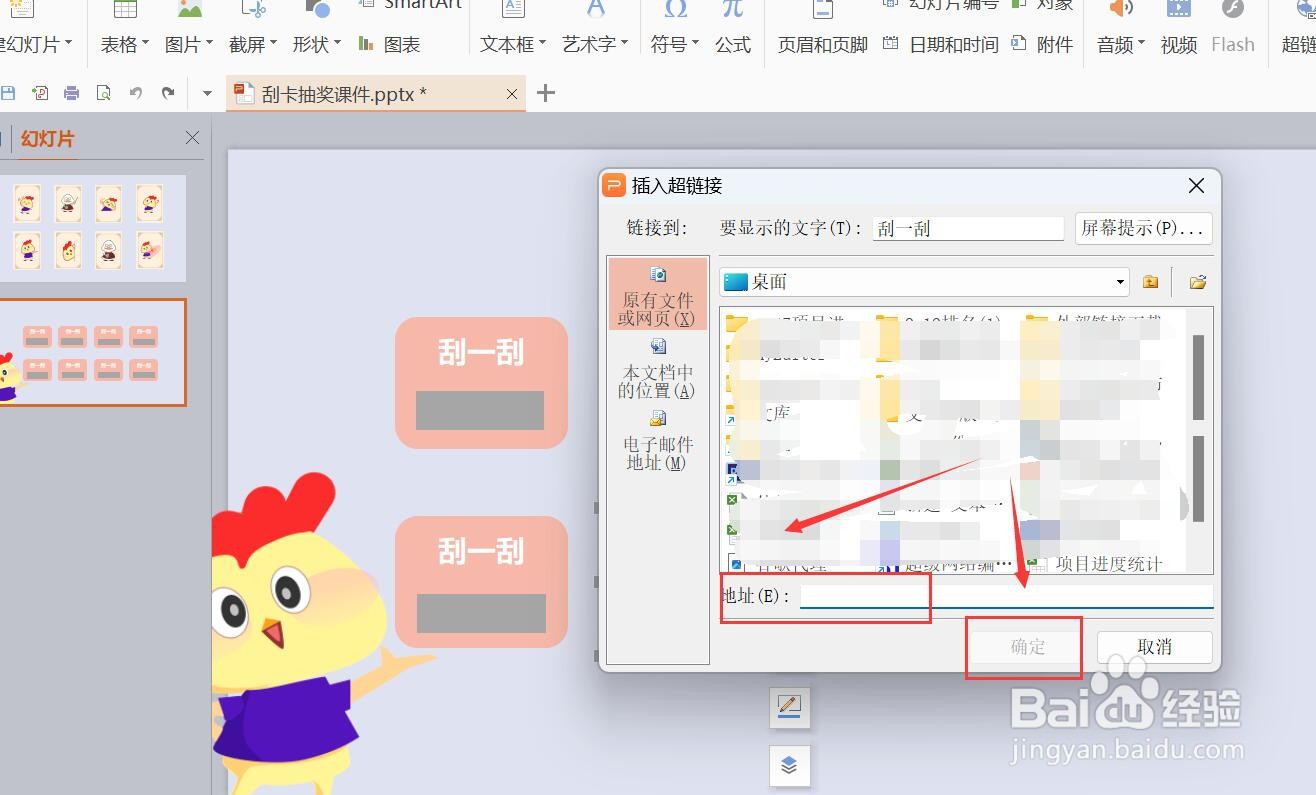Select the second slide thumbnail with scratch cards
This screenshot has width=1316, height=795.
click(x=93, y=353)
